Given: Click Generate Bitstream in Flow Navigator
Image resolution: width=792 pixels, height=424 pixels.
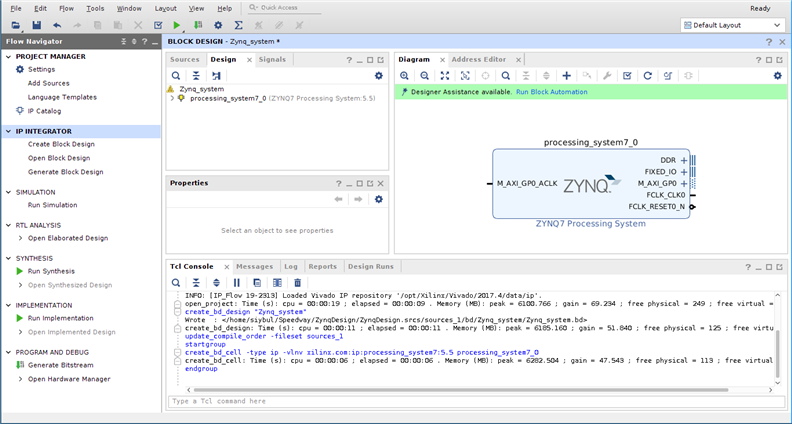Looking at the screenshot, I should (x=60, y=365).
